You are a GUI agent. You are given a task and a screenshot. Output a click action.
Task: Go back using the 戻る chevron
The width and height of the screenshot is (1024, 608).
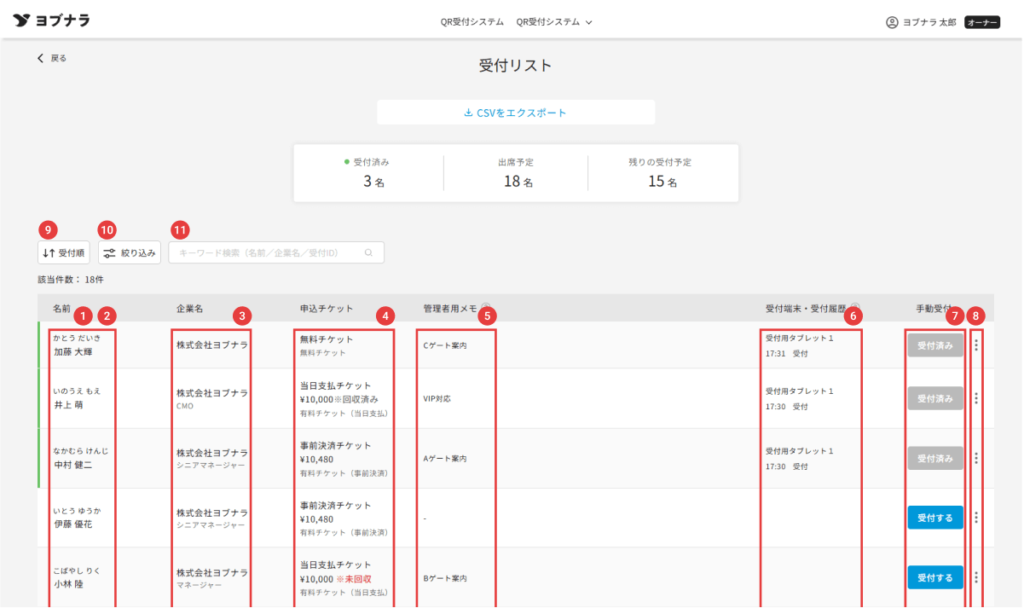pos(41,58)
